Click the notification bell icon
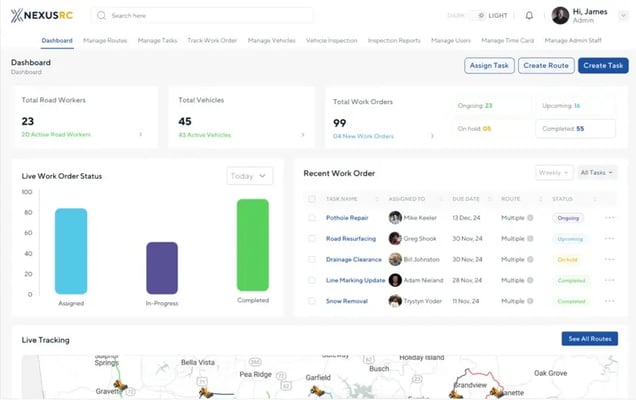 point(529,16)
